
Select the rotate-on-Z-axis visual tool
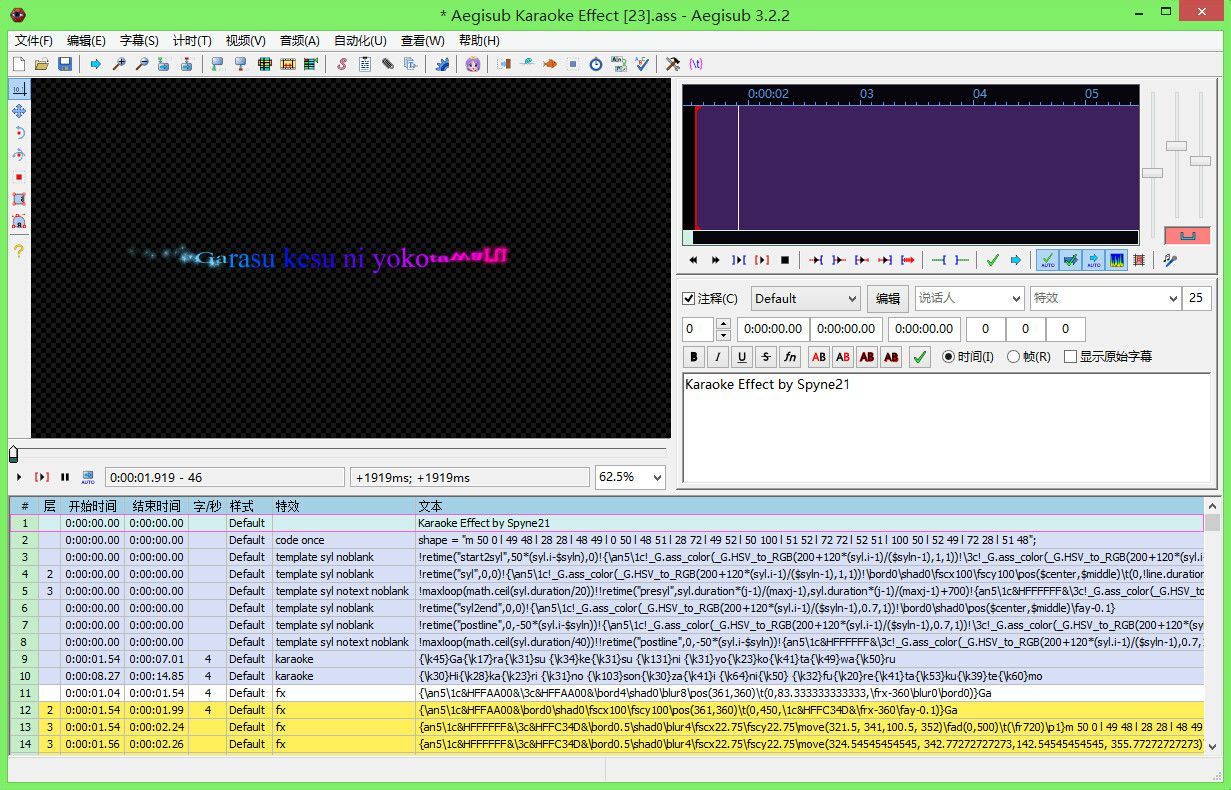[18, 133]
